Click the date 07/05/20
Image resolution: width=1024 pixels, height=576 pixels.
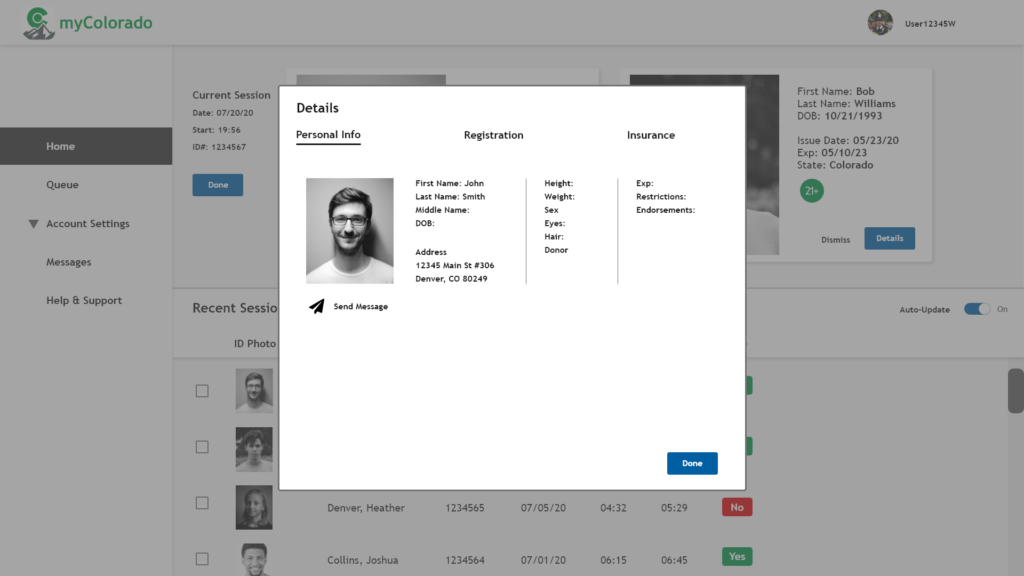[x=543, y=507]
